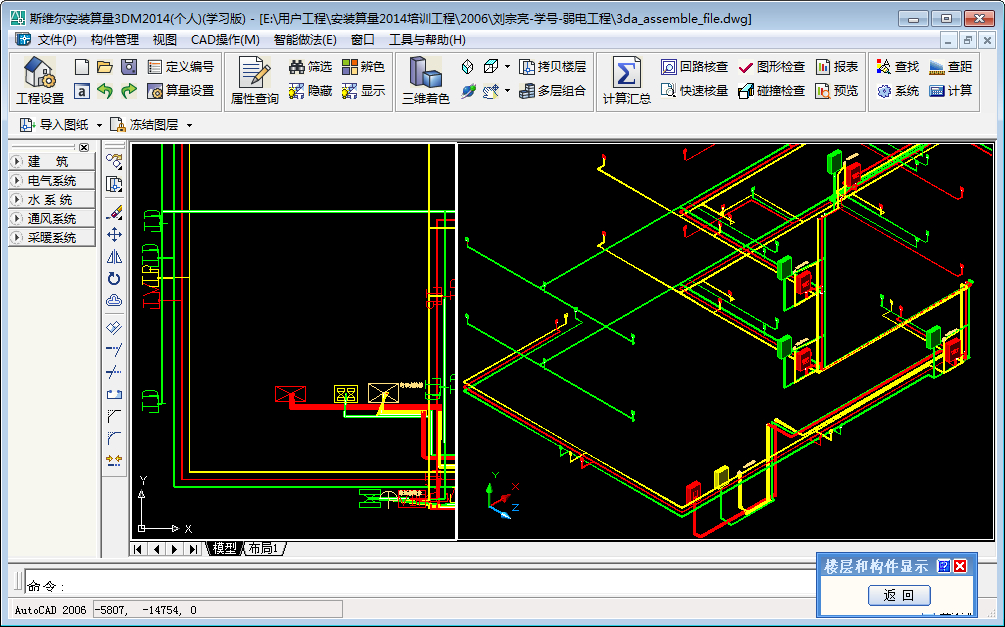Open 回路核查 circuit check
Image resolution: width=1005 pixels, height=627 pixels.
695,67
